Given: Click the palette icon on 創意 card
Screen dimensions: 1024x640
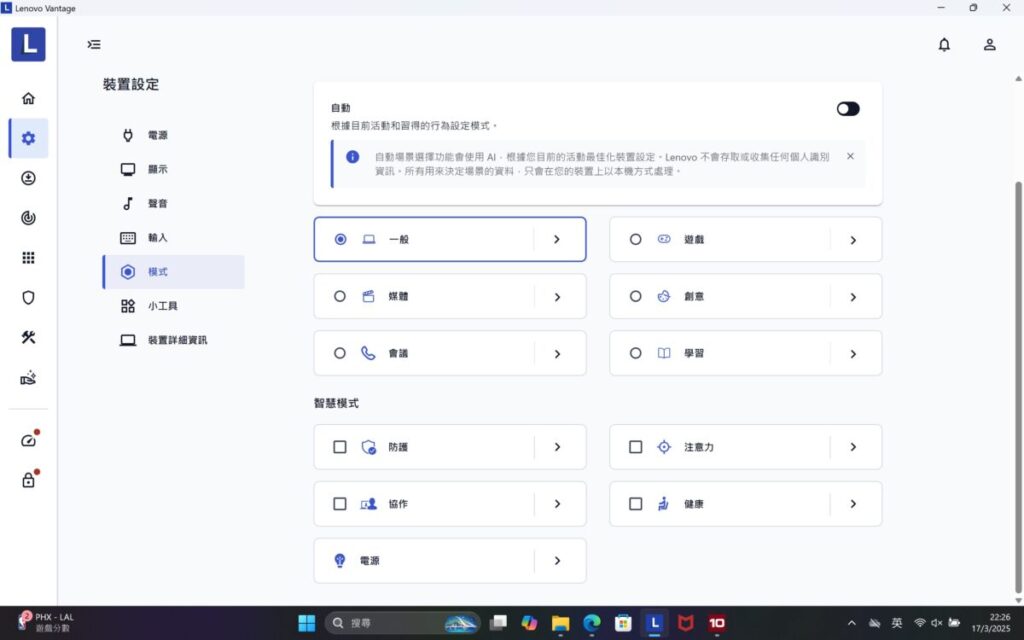Looking at the screenshot, I should click(x=664, y=296).
